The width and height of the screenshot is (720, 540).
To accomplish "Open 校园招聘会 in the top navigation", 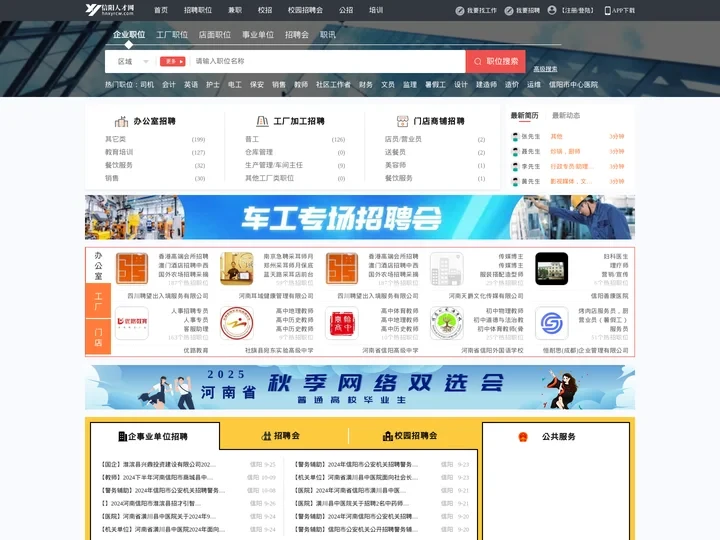I will (305, 10).
